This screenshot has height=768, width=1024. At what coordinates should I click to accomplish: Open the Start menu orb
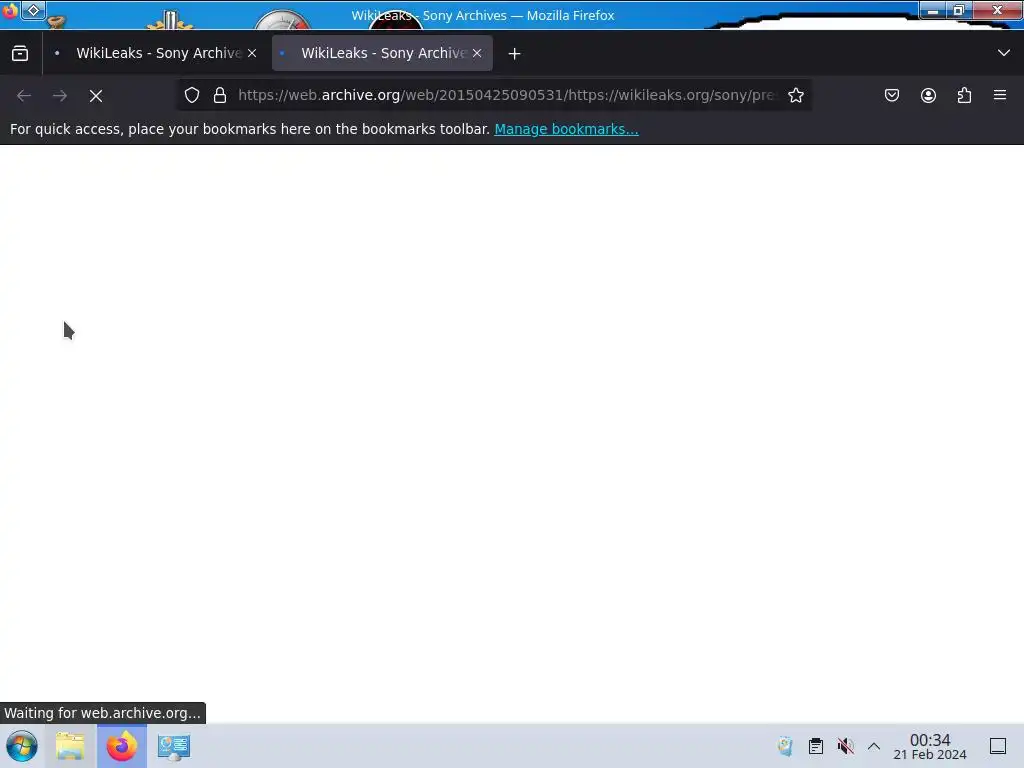coord(22,746)
